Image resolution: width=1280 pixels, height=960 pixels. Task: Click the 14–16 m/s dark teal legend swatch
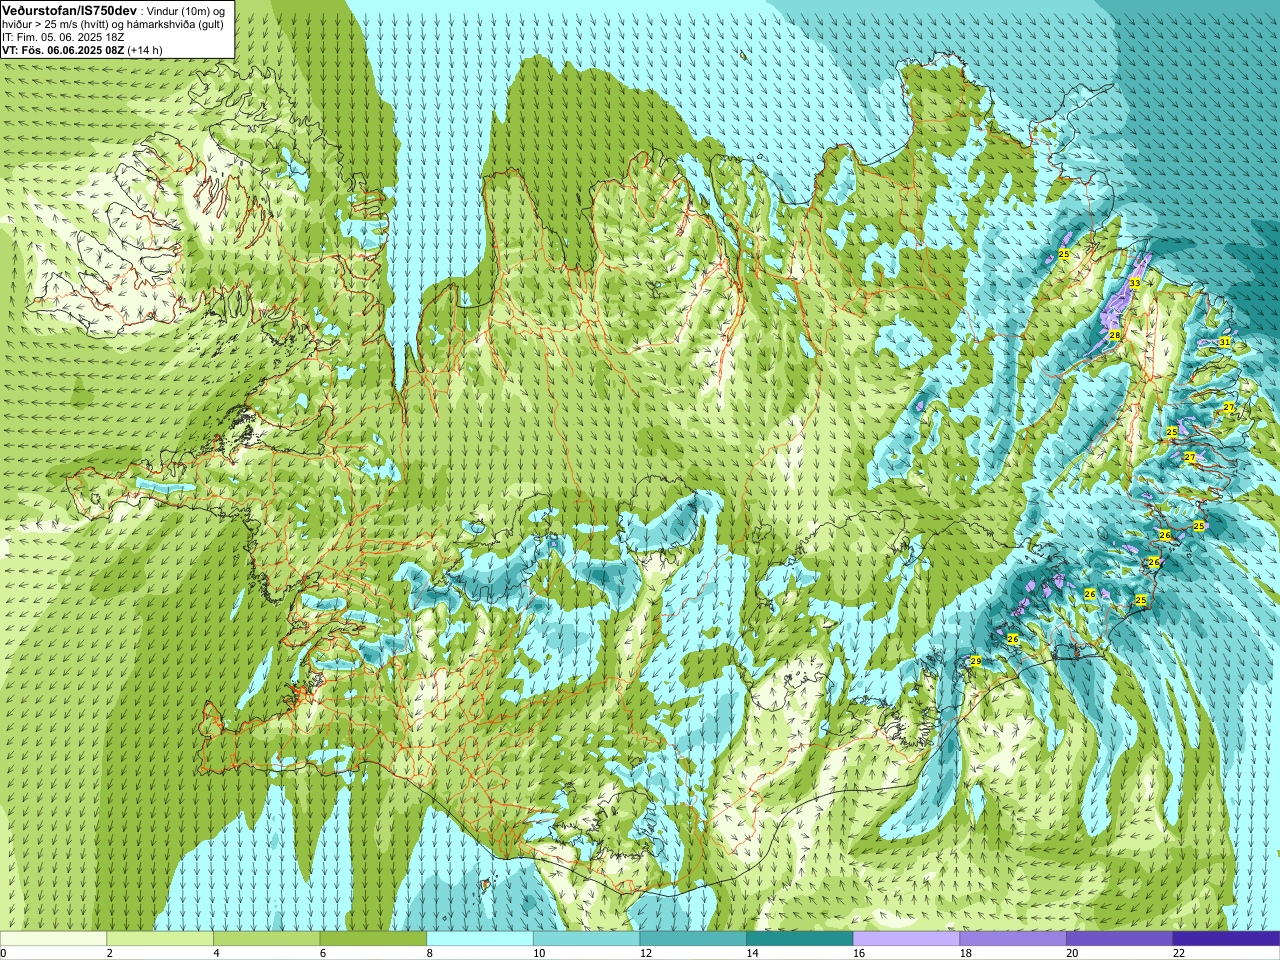pos(800,939)
